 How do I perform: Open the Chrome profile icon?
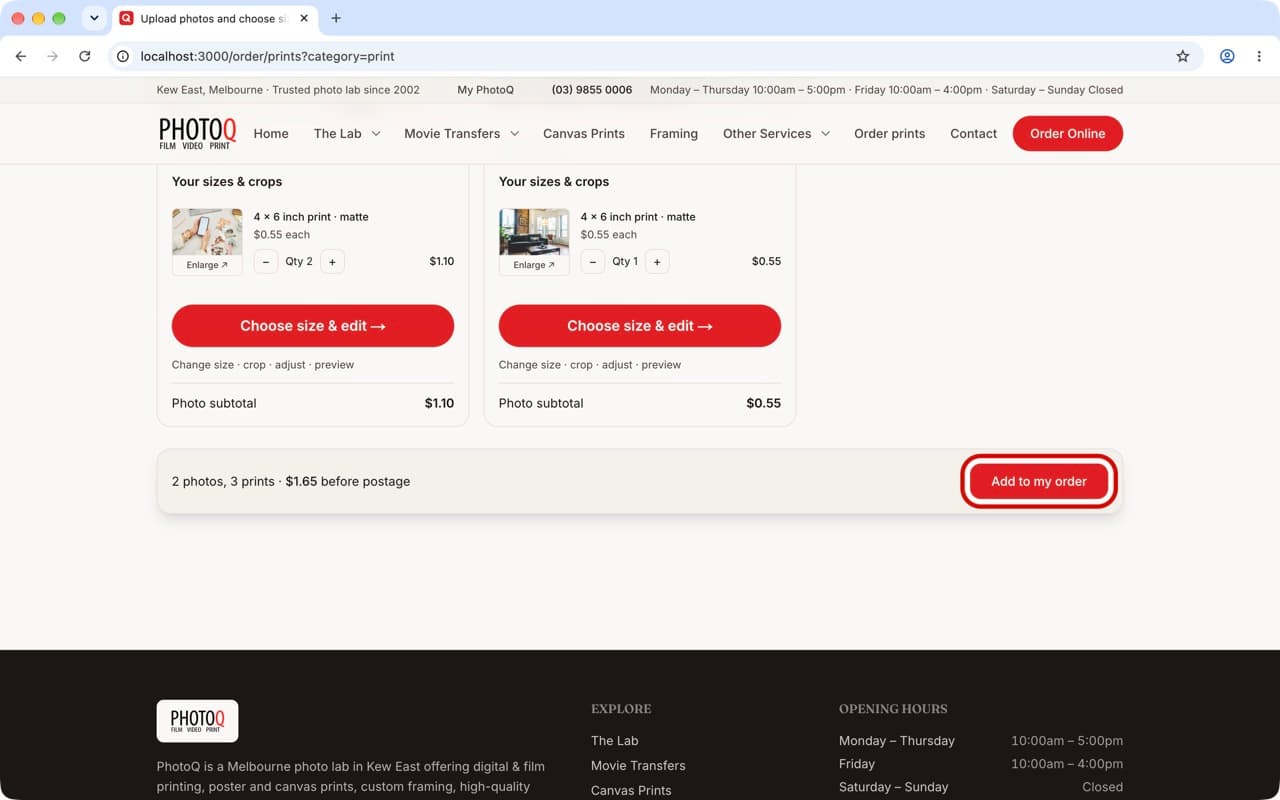[1227, 56]
